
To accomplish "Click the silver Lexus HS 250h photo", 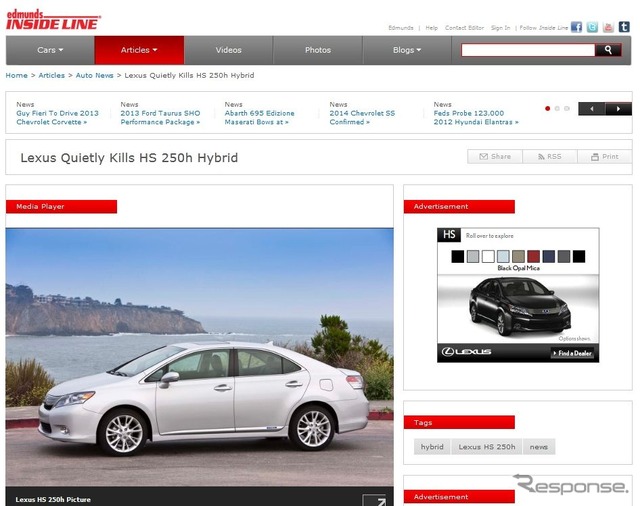I will (x=200, y=357).
